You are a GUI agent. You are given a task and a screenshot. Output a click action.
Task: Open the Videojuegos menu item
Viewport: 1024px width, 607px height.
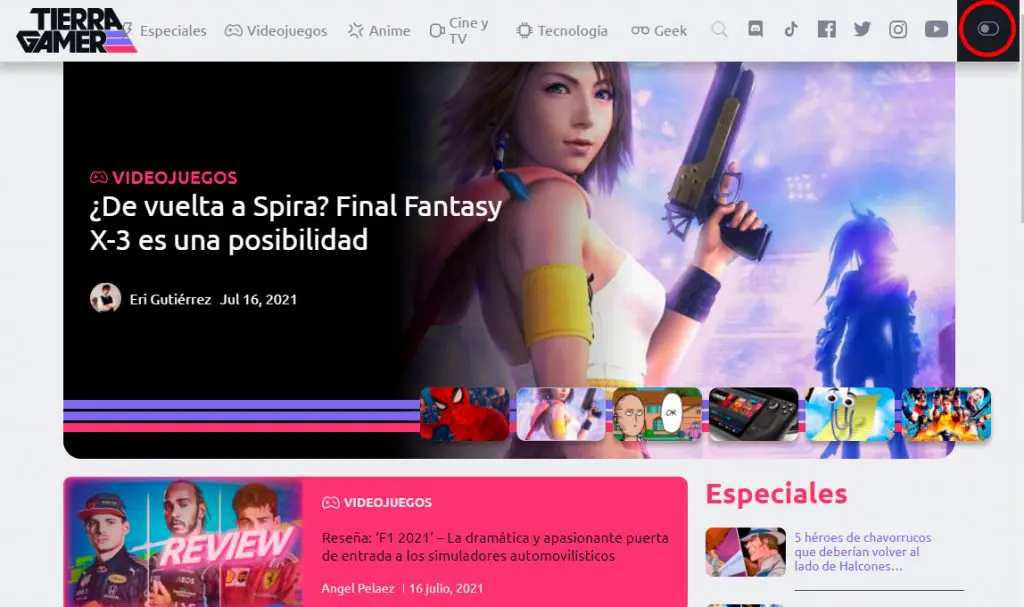276,31
